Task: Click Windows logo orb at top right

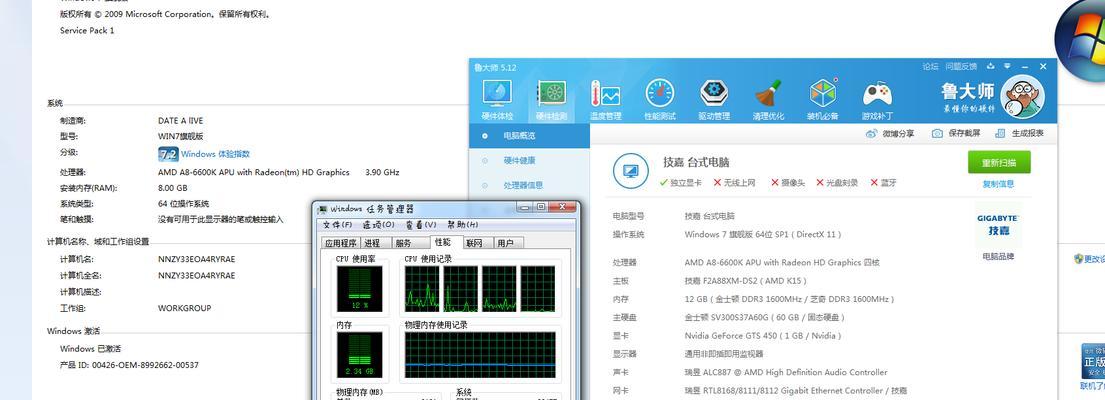Action: pos(1080,39)
